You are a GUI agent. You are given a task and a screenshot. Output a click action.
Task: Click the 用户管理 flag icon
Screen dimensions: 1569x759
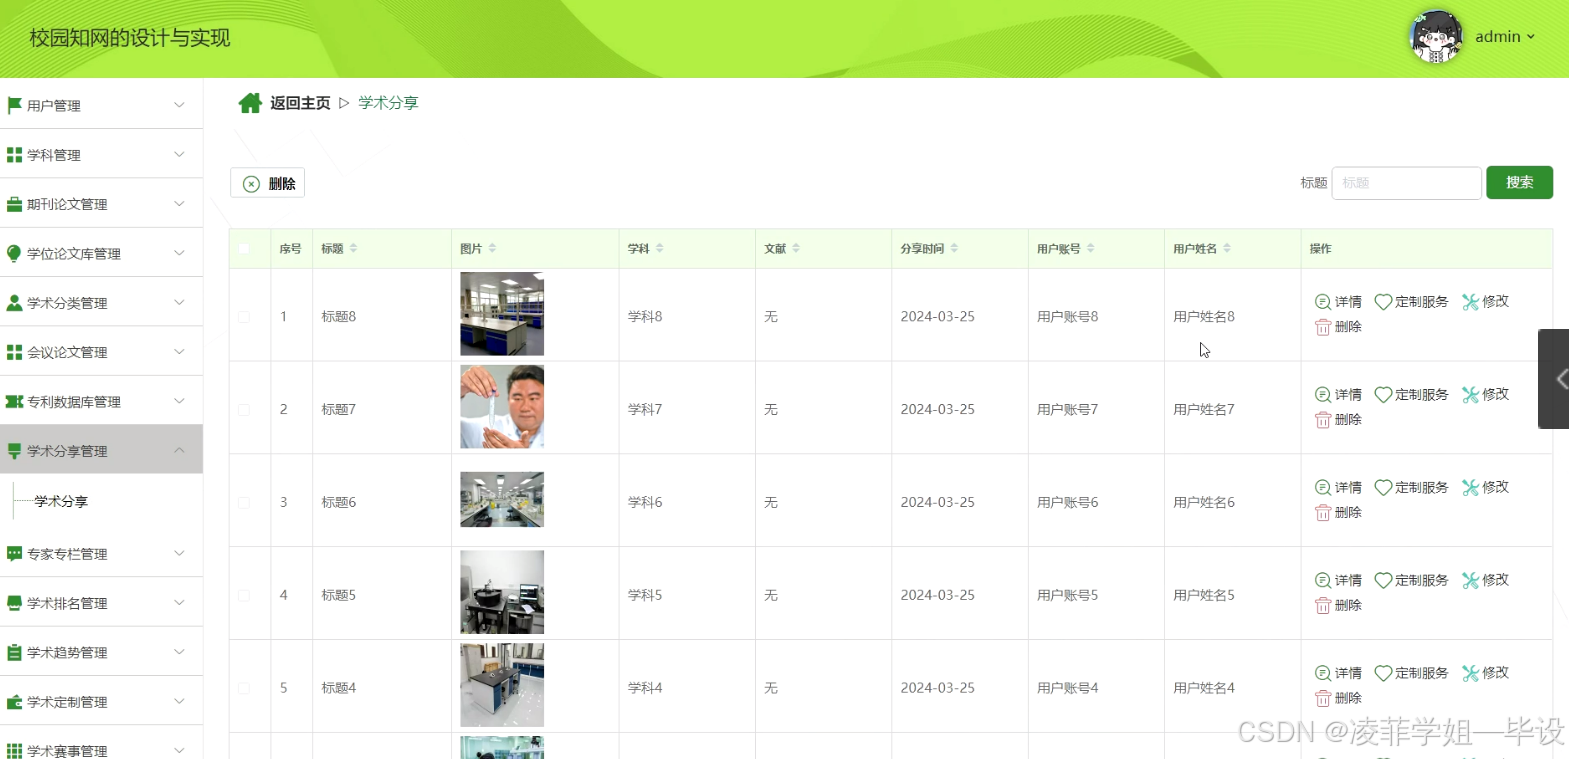tap(14, 105)
